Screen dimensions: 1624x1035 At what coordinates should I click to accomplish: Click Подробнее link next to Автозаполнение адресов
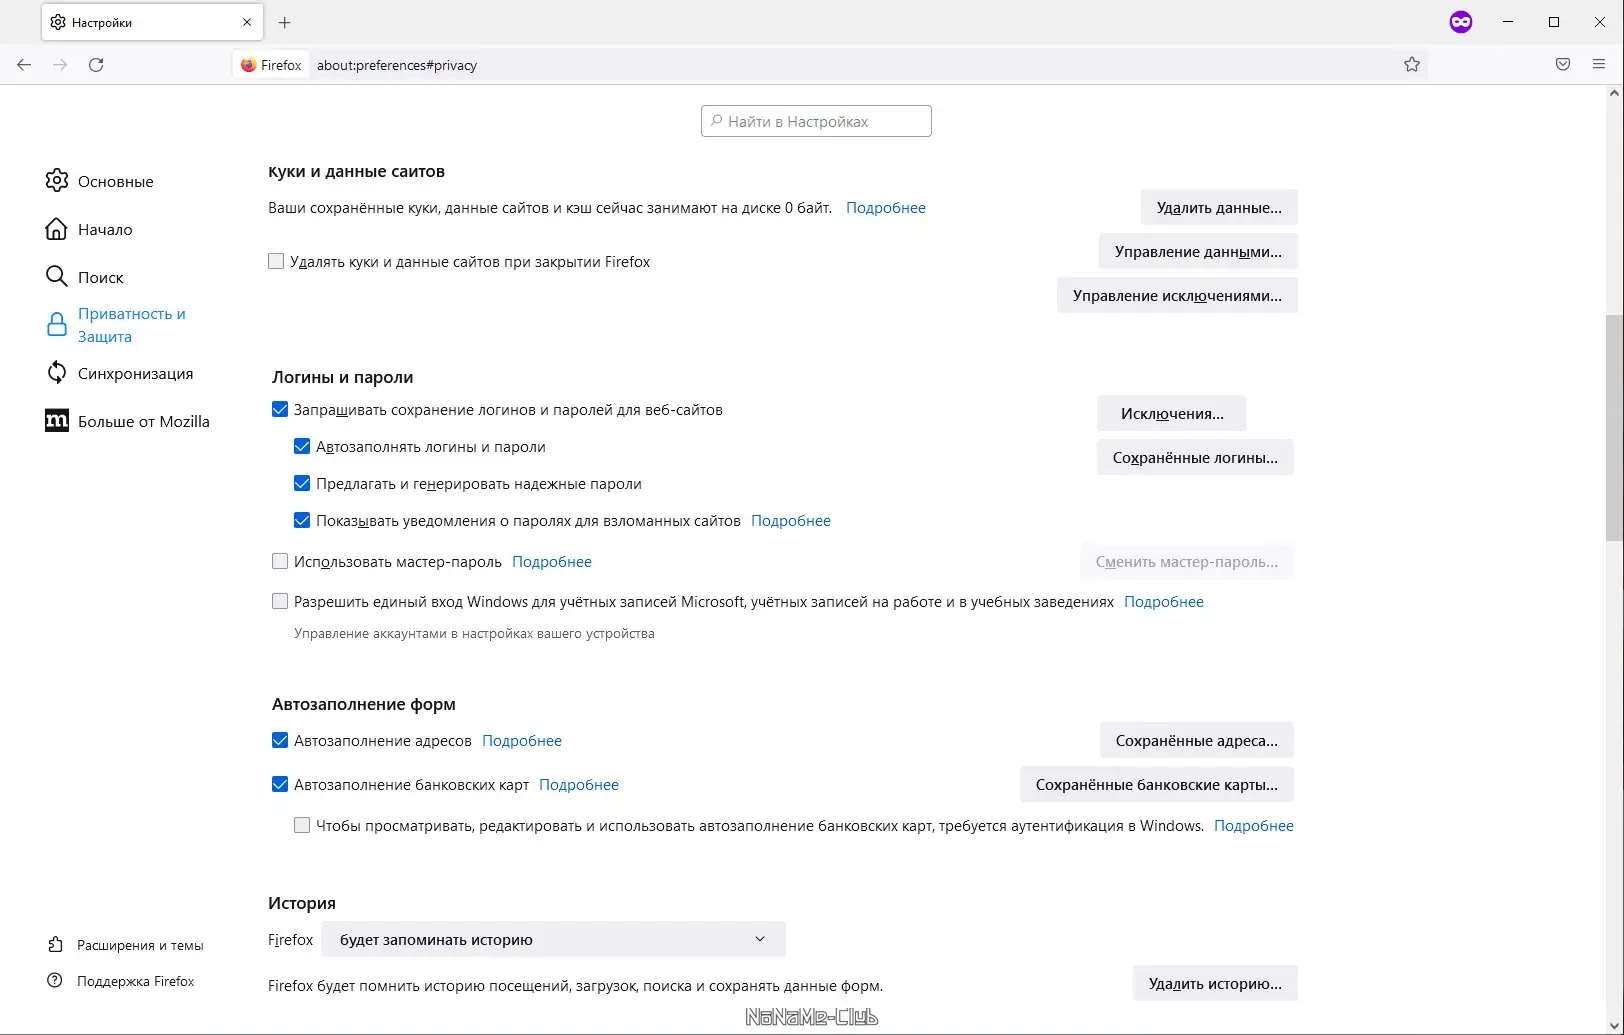522,741
